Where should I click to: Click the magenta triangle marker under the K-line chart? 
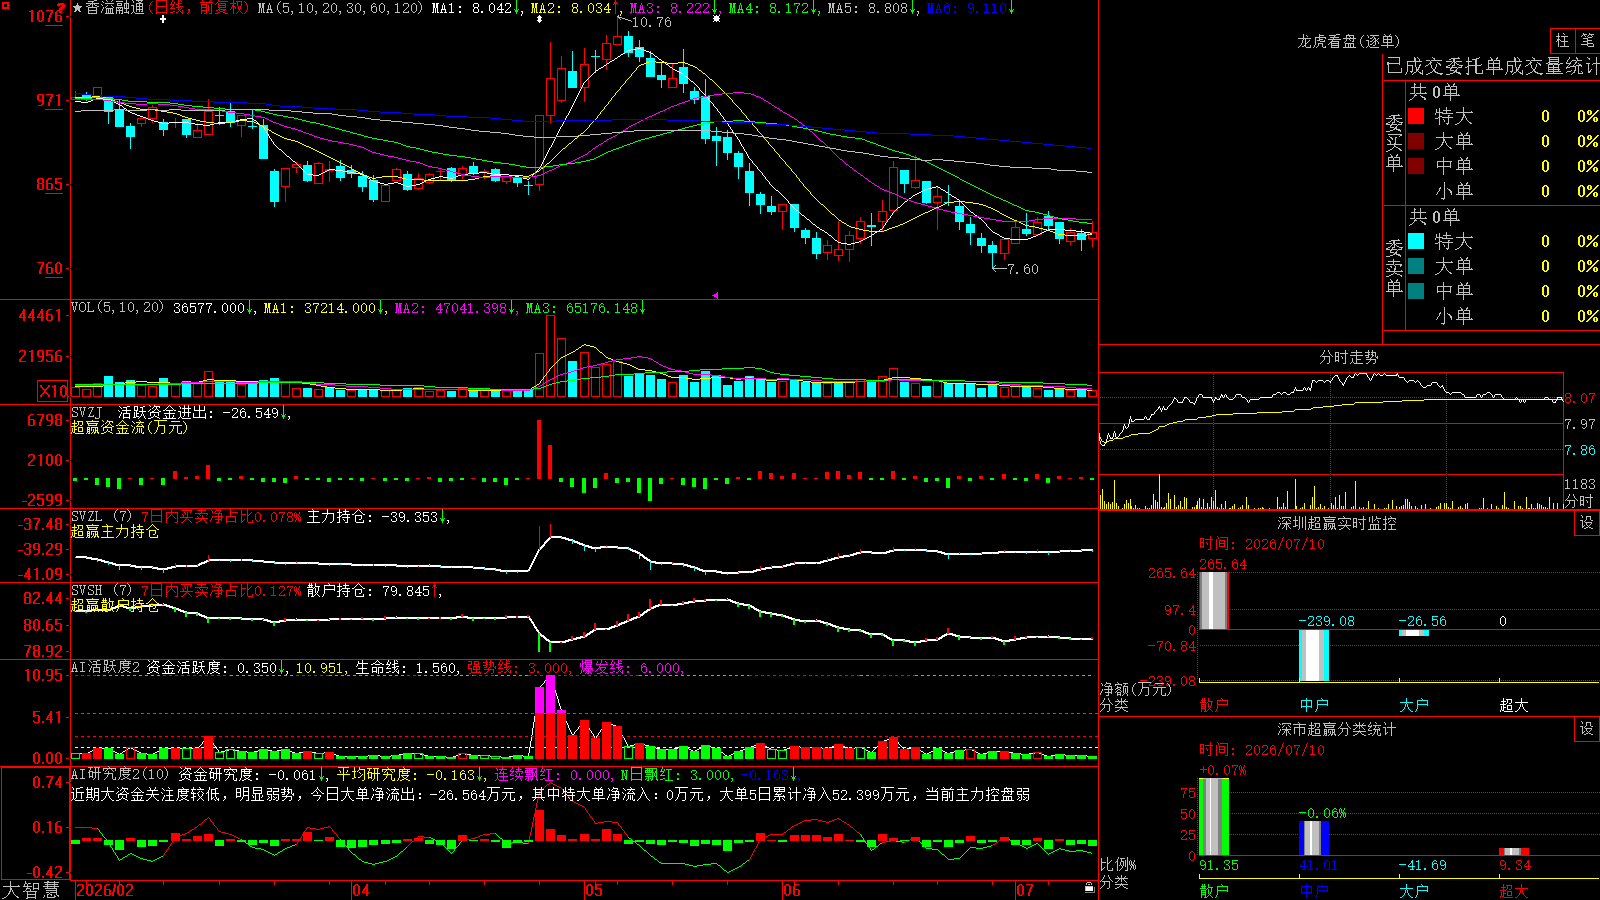pos(715,295)
